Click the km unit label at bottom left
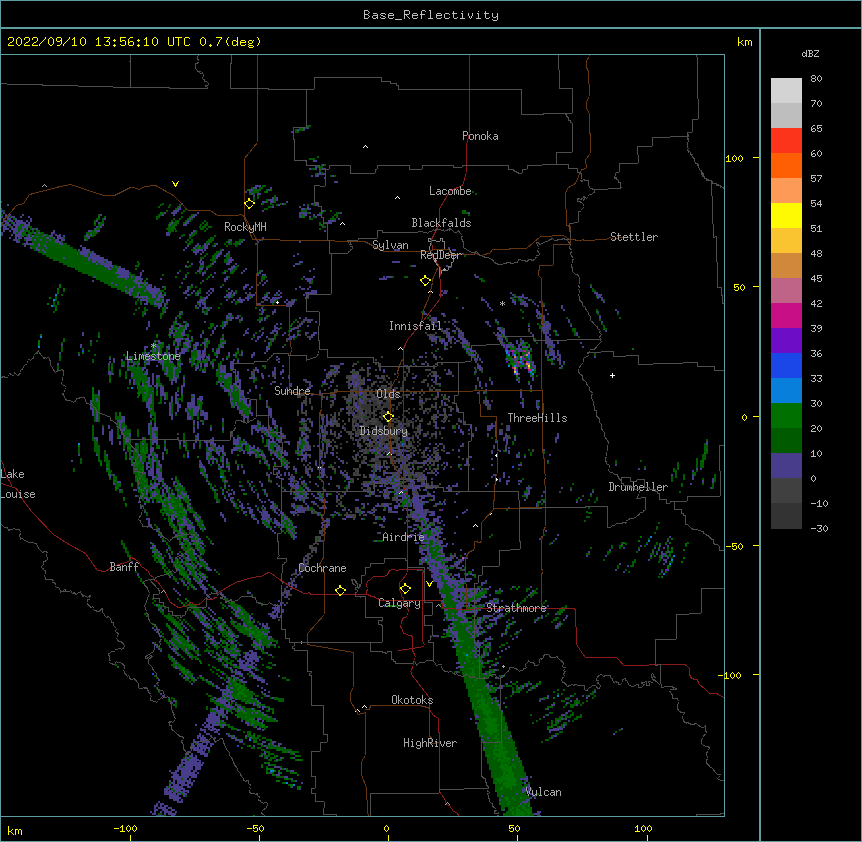 15,831
